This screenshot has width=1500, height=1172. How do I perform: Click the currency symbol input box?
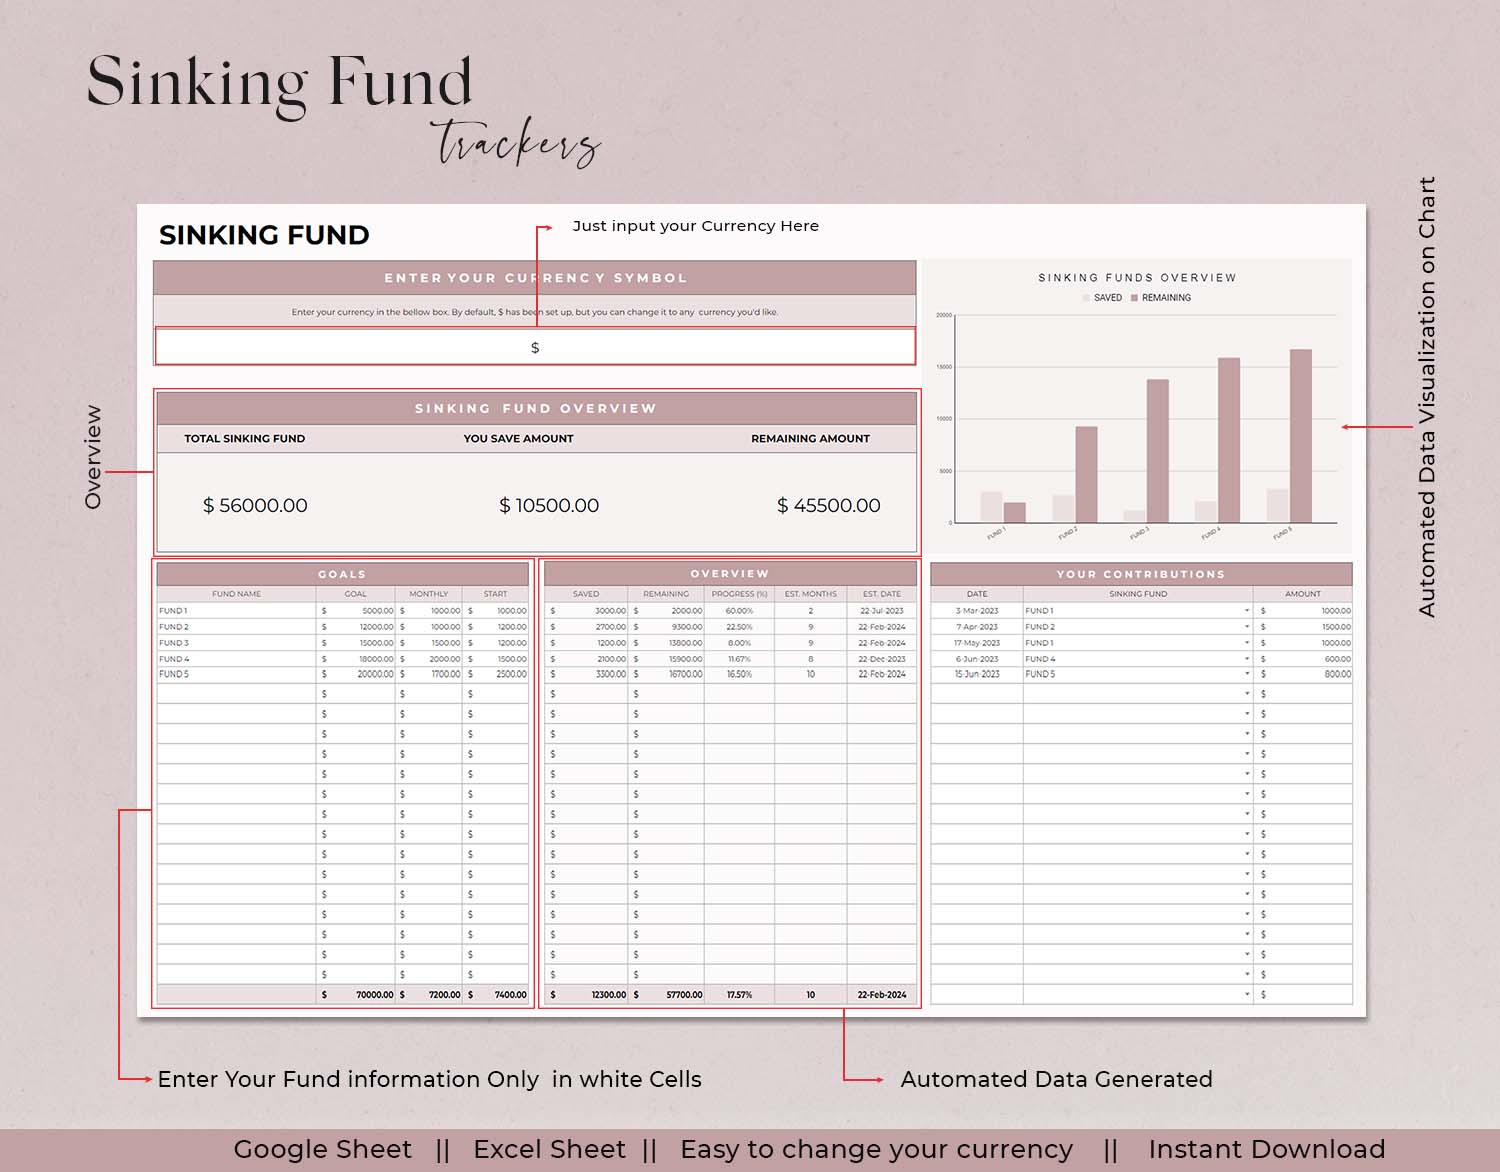(x=535, y=347)
